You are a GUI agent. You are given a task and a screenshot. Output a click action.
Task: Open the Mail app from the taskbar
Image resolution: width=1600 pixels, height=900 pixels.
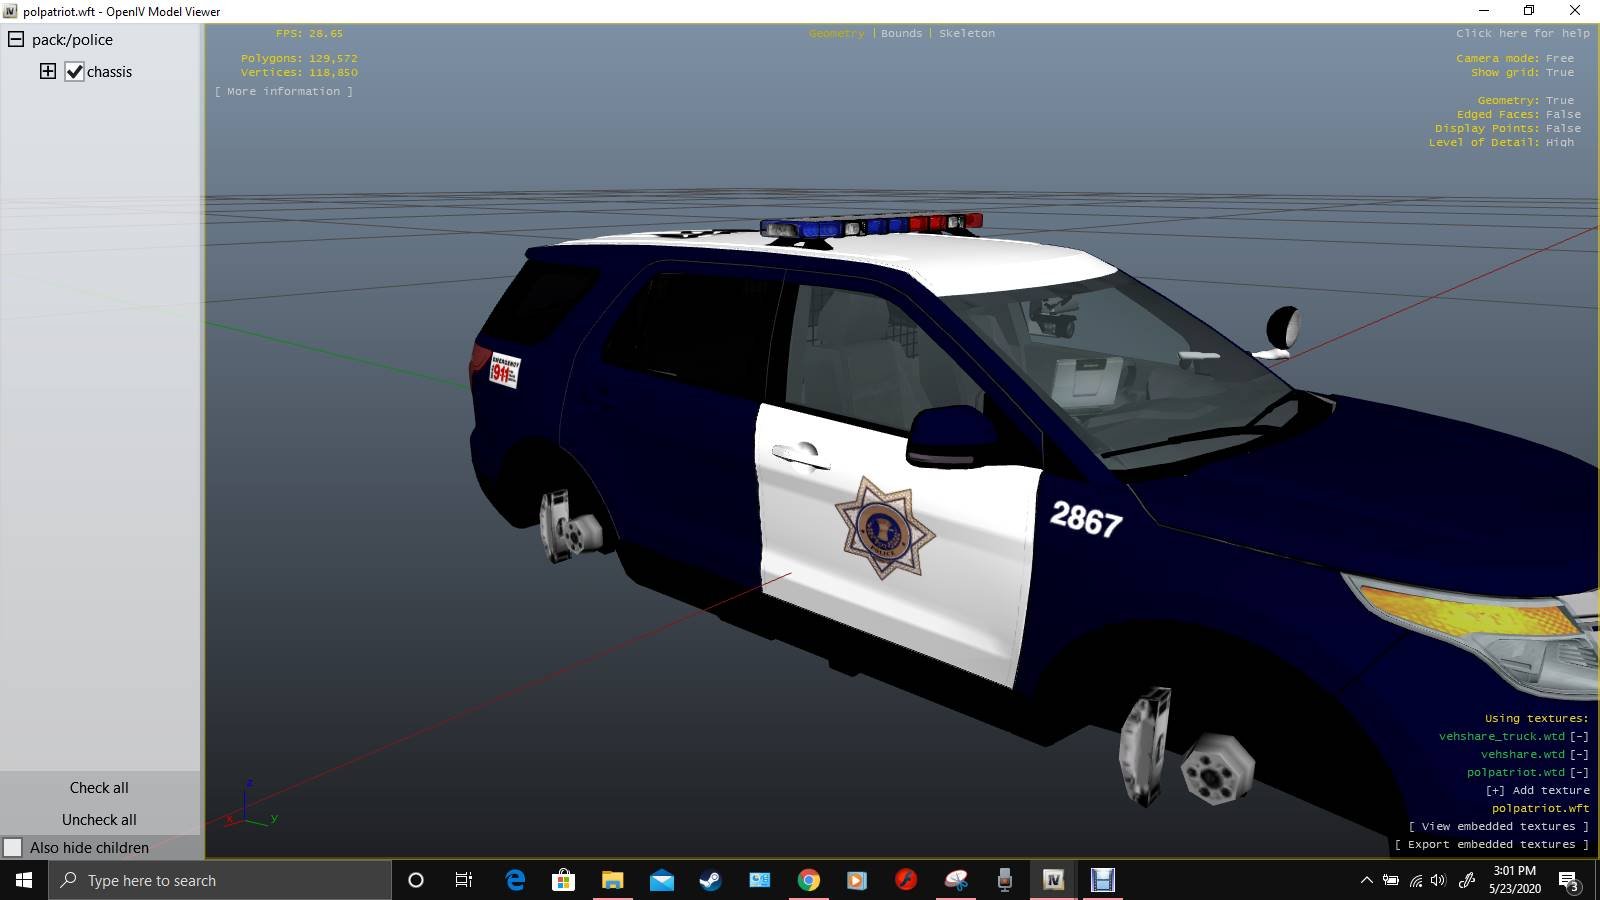pos(662,880)
